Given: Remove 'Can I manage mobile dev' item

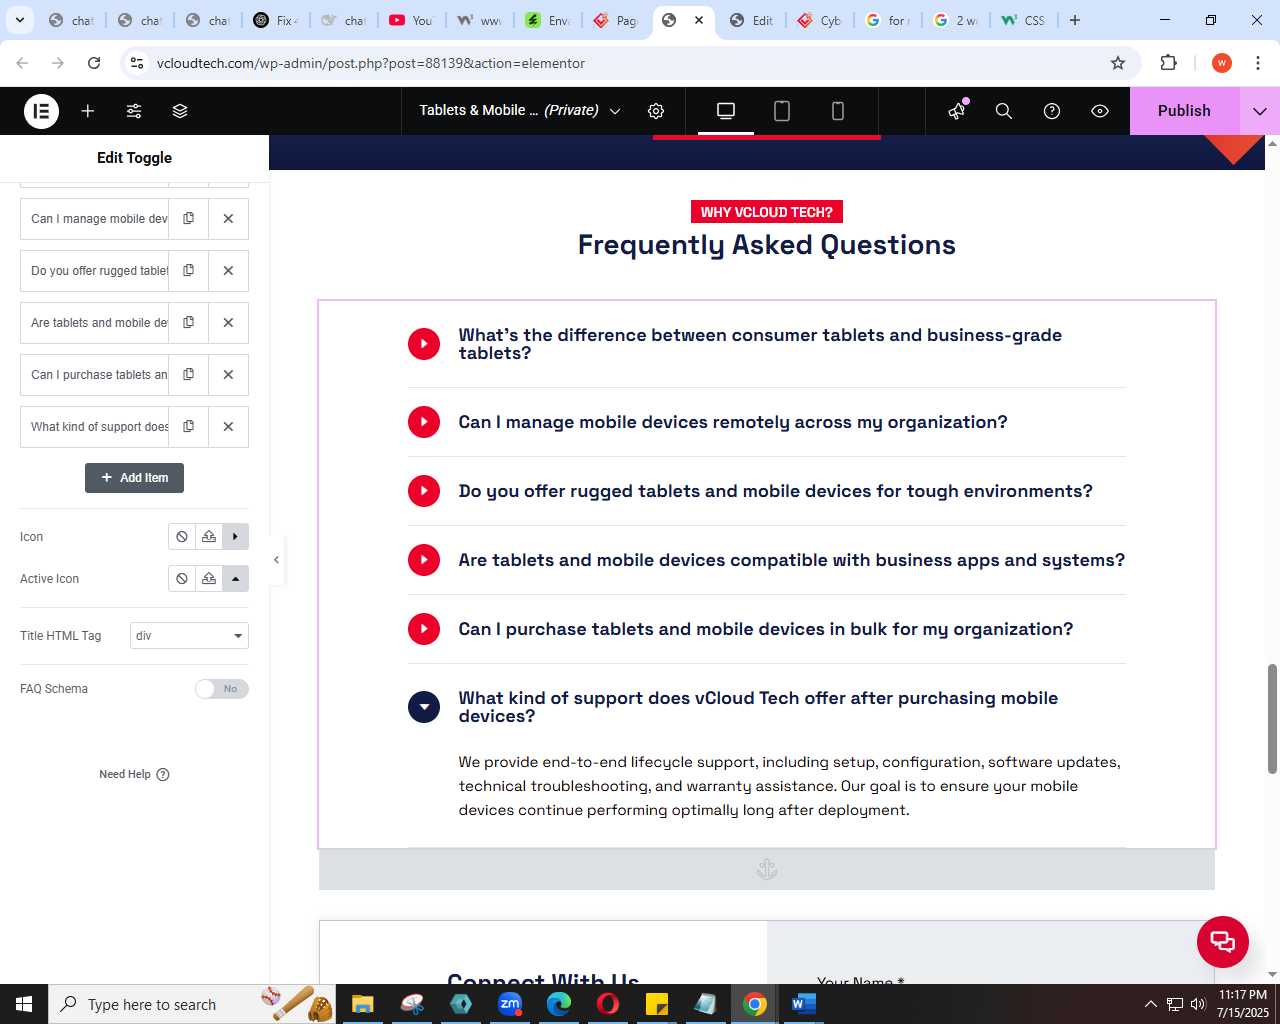Looking at the screenshot, I should pos(228,218).
